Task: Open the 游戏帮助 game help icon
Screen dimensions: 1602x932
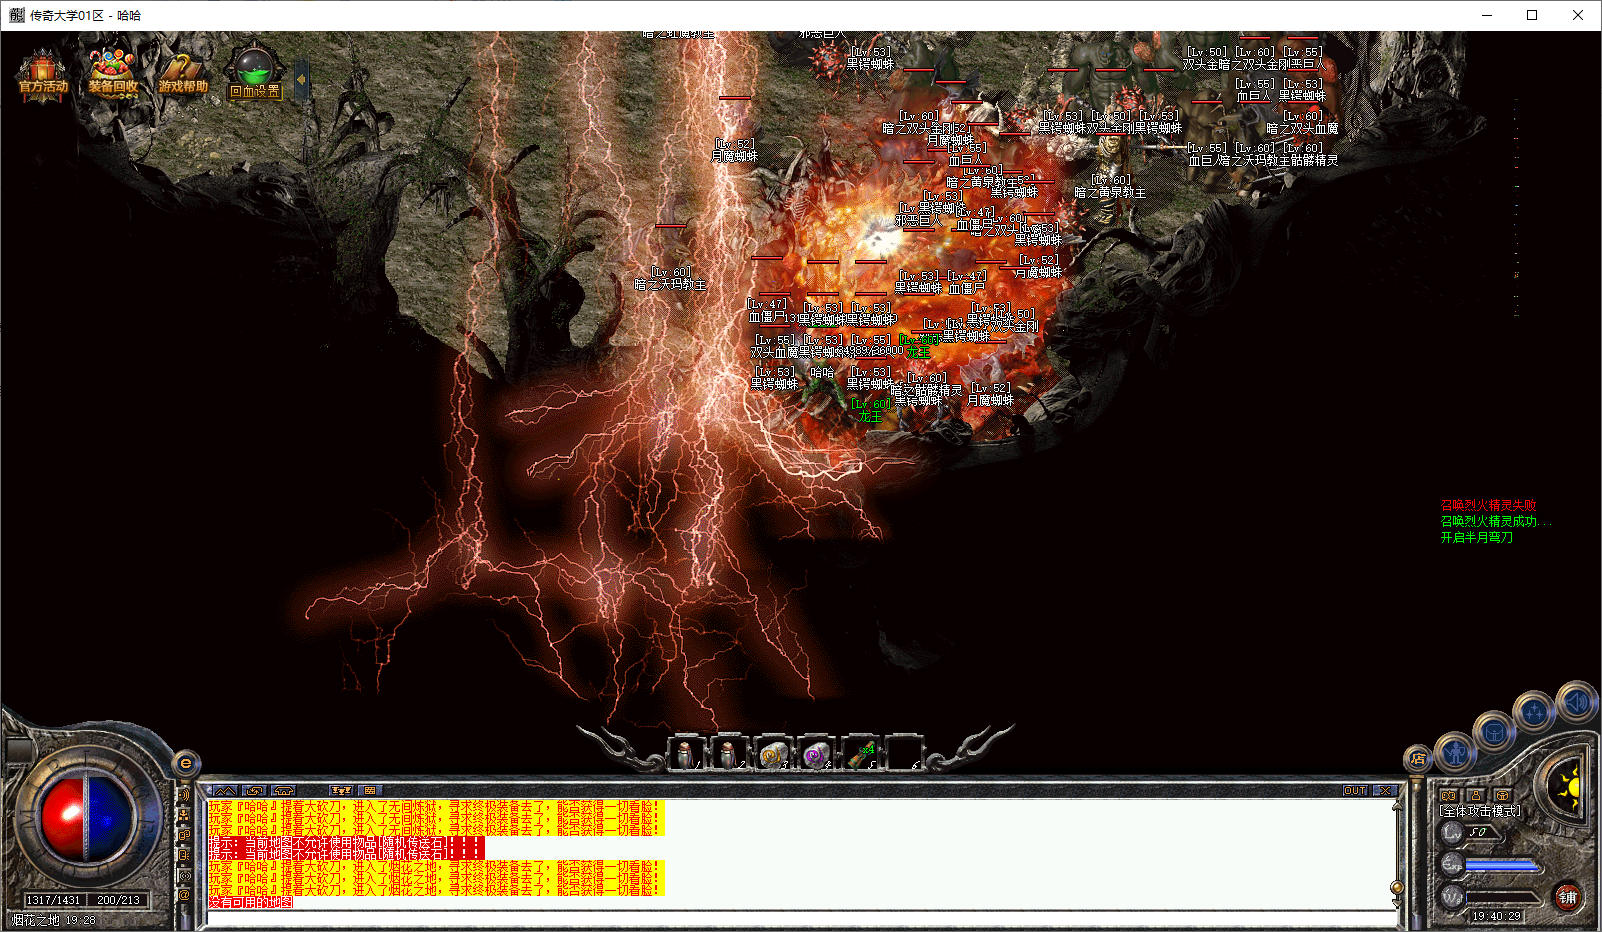Action: click(x=183, y=72)
